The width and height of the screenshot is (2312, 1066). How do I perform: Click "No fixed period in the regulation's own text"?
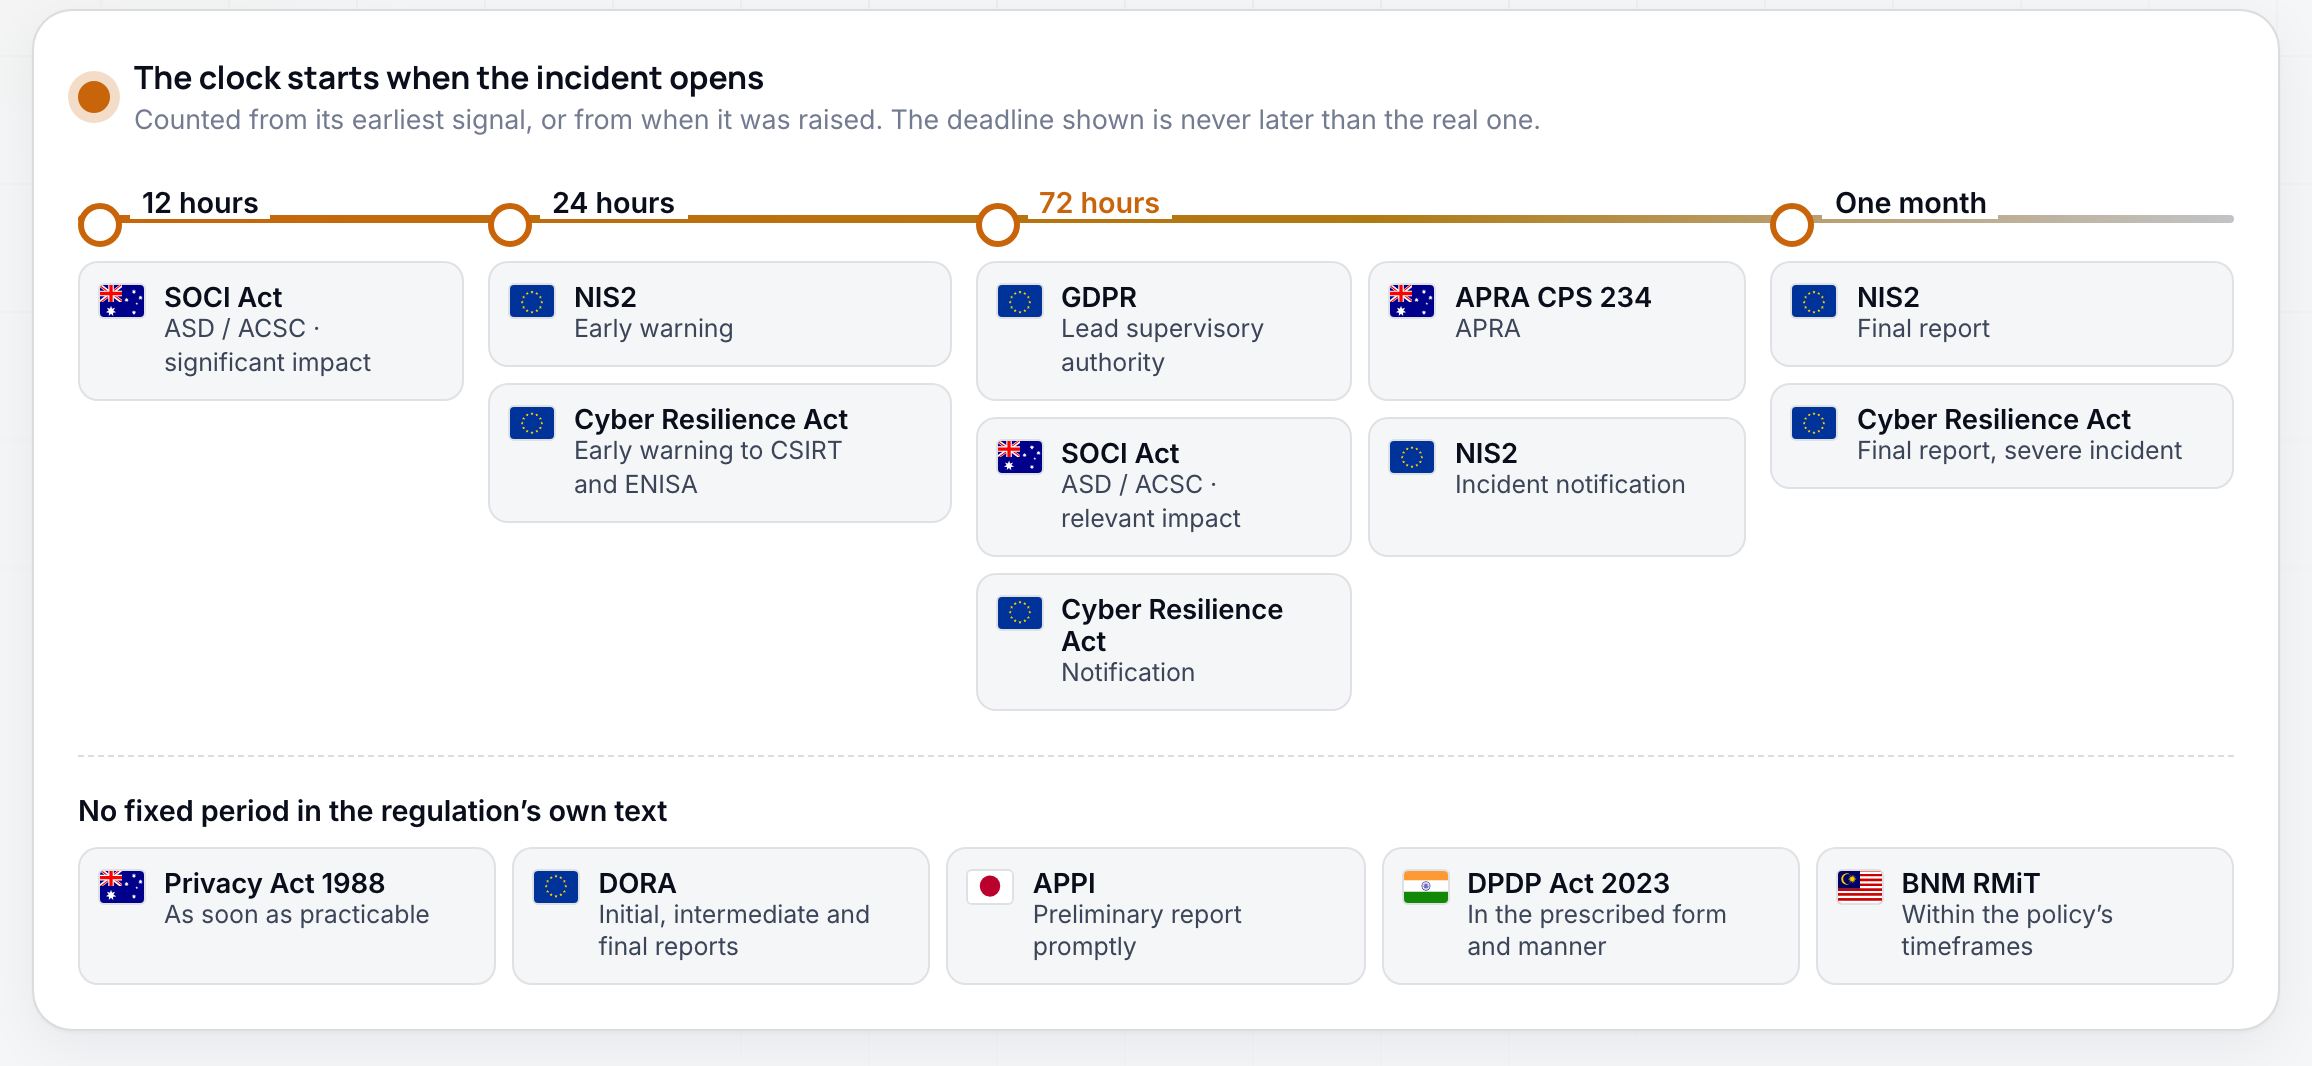coord(372,811)
